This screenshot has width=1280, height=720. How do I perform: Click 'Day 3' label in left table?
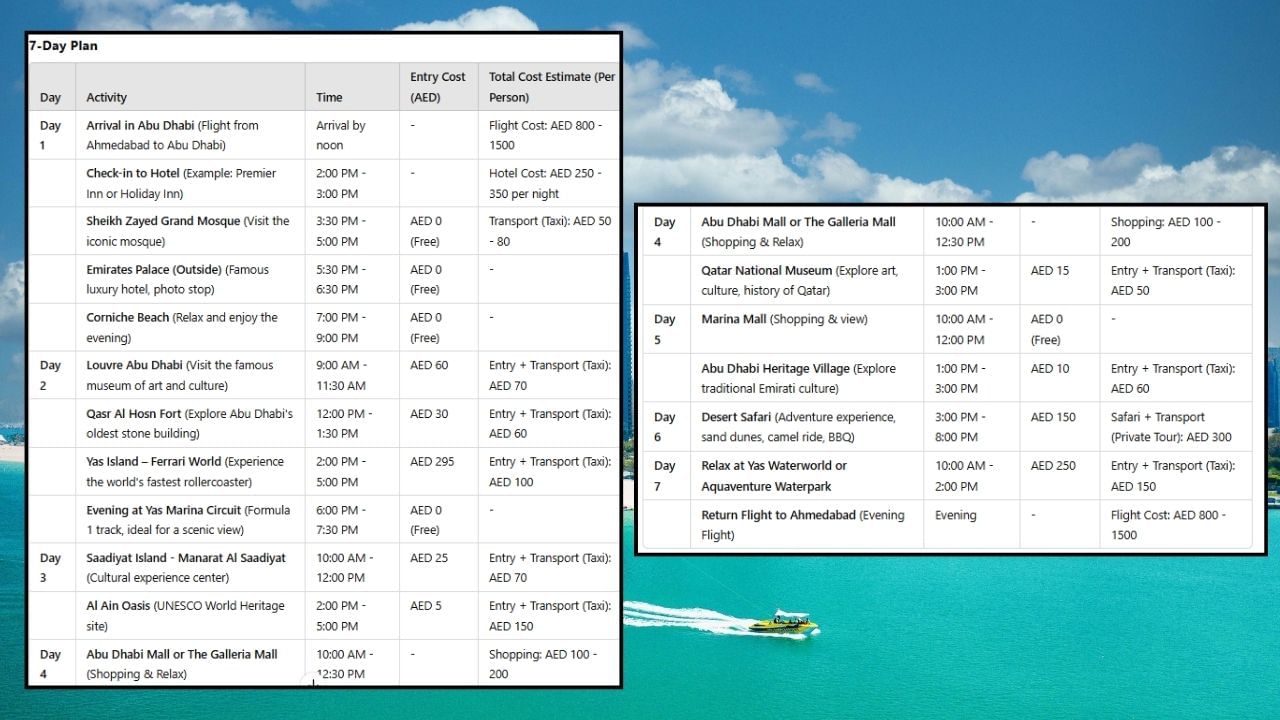50,567
